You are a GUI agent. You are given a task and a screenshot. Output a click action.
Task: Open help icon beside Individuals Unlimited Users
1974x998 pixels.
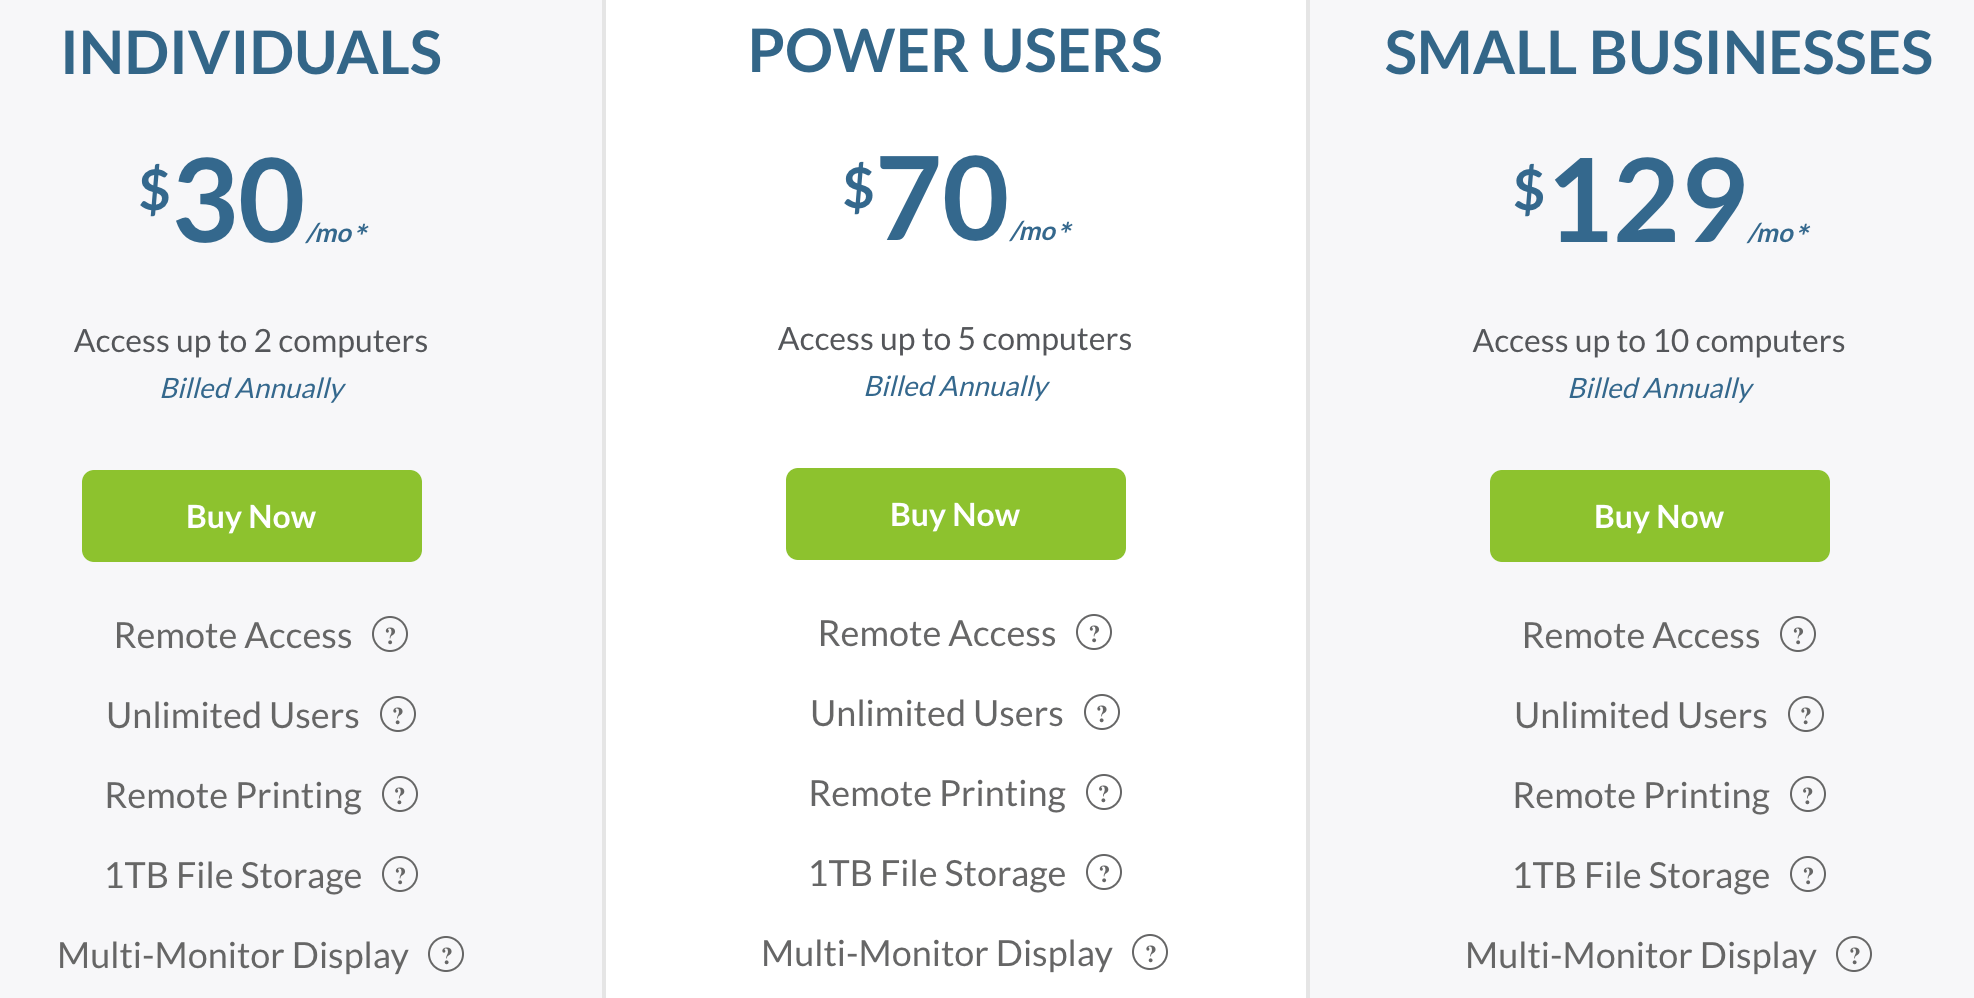398,715
